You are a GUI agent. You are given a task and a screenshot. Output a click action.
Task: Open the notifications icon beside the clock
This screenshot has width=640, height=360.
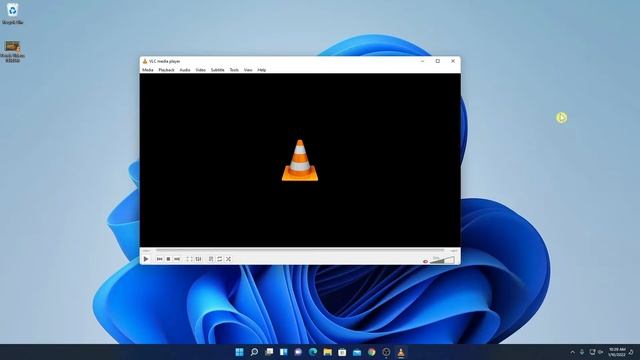click(631, 352)
